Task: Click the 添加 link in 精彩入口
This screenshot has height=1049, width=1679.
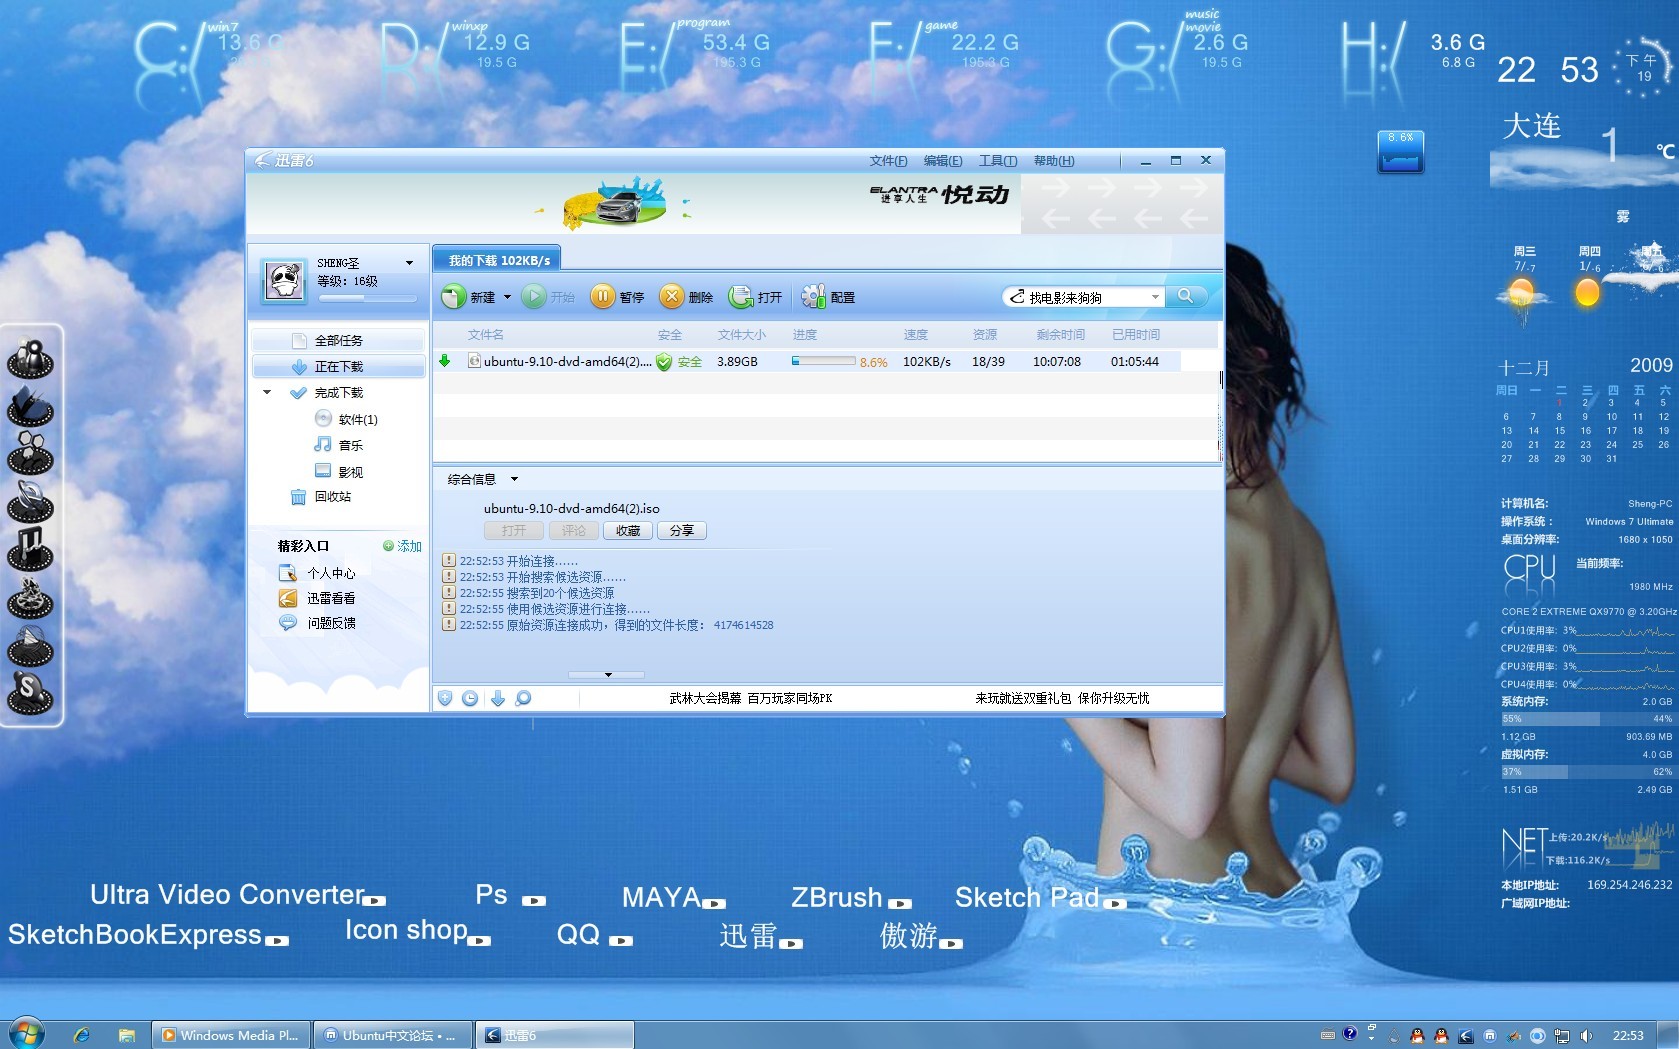Action: [x=402, y=546]
